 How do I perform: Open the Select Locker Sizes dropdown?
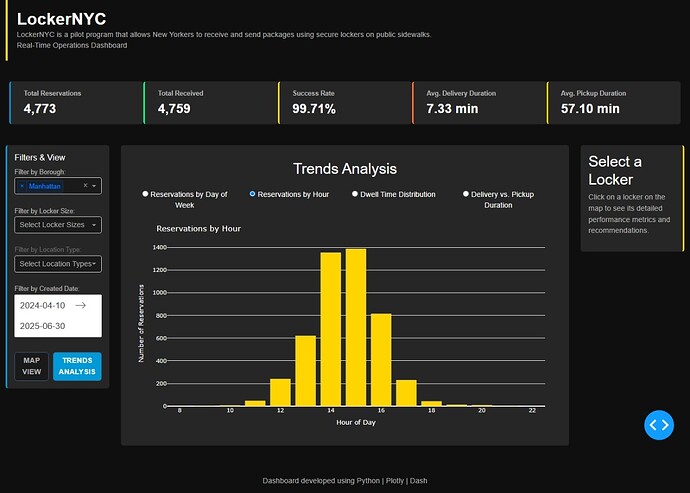(x=58, y=224)
